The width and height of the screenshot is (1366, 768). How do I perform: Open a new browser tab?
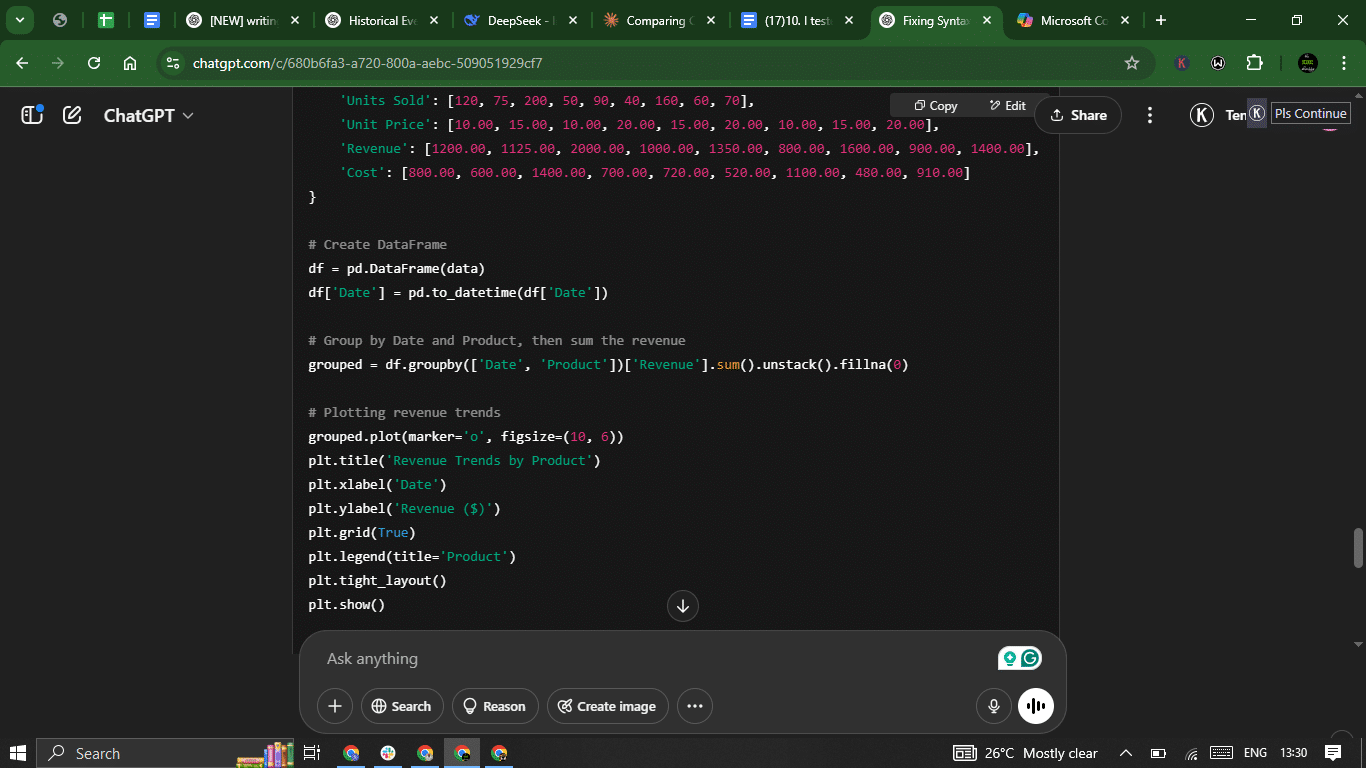(1160, 20)
